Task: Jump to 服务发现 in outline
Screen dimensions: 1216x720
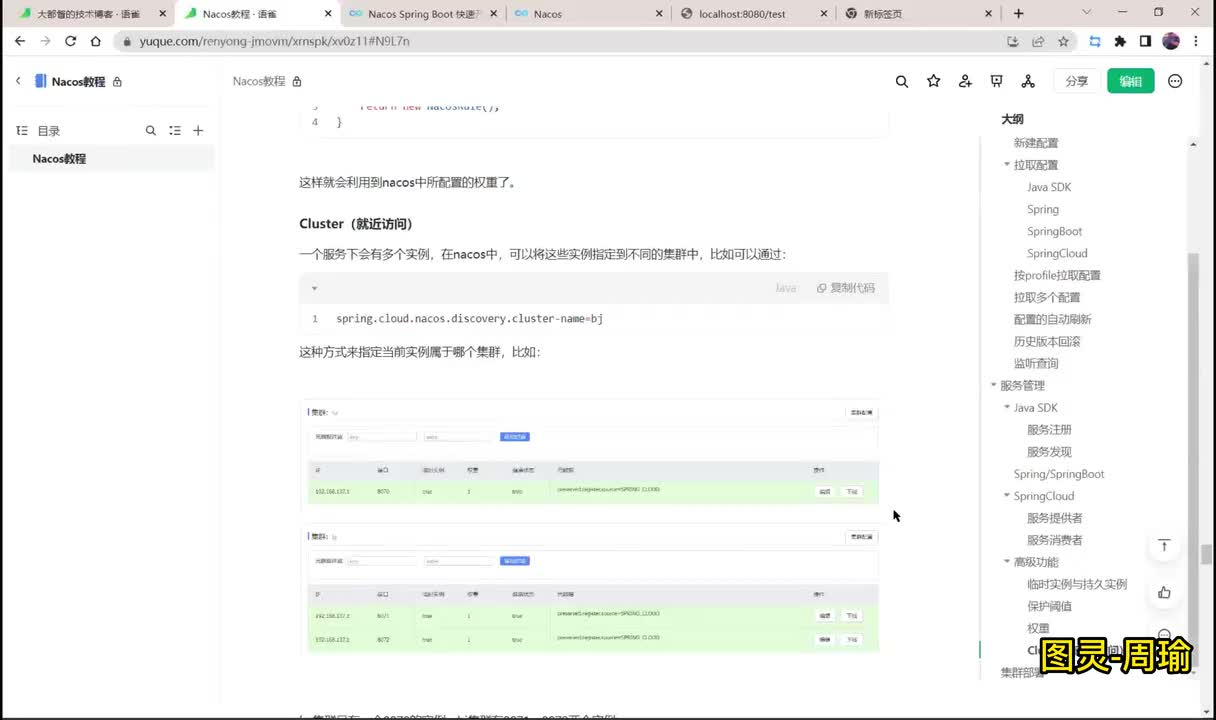Action: pyautogui.click(x=1049, y=452)
